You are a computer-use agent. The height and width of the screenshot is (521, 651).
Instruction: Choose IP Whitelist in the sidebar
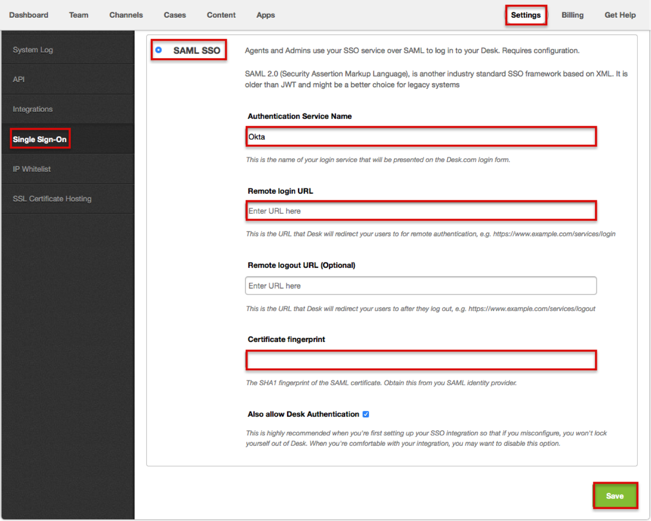(32, 169)
